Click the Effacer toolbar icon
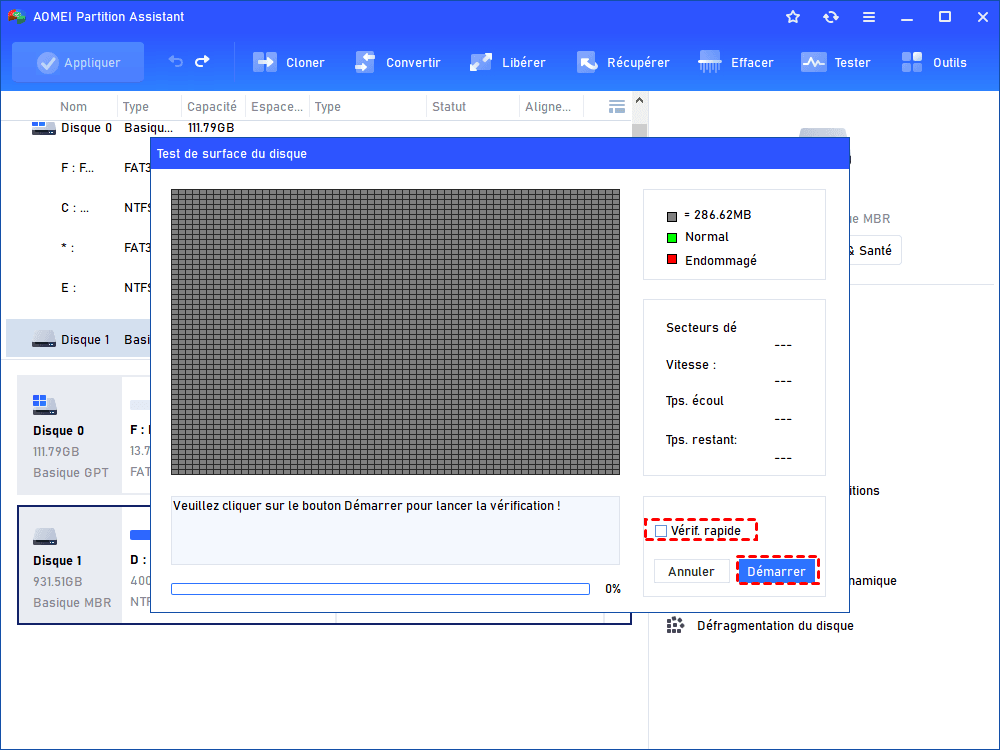 pos(711,62)
